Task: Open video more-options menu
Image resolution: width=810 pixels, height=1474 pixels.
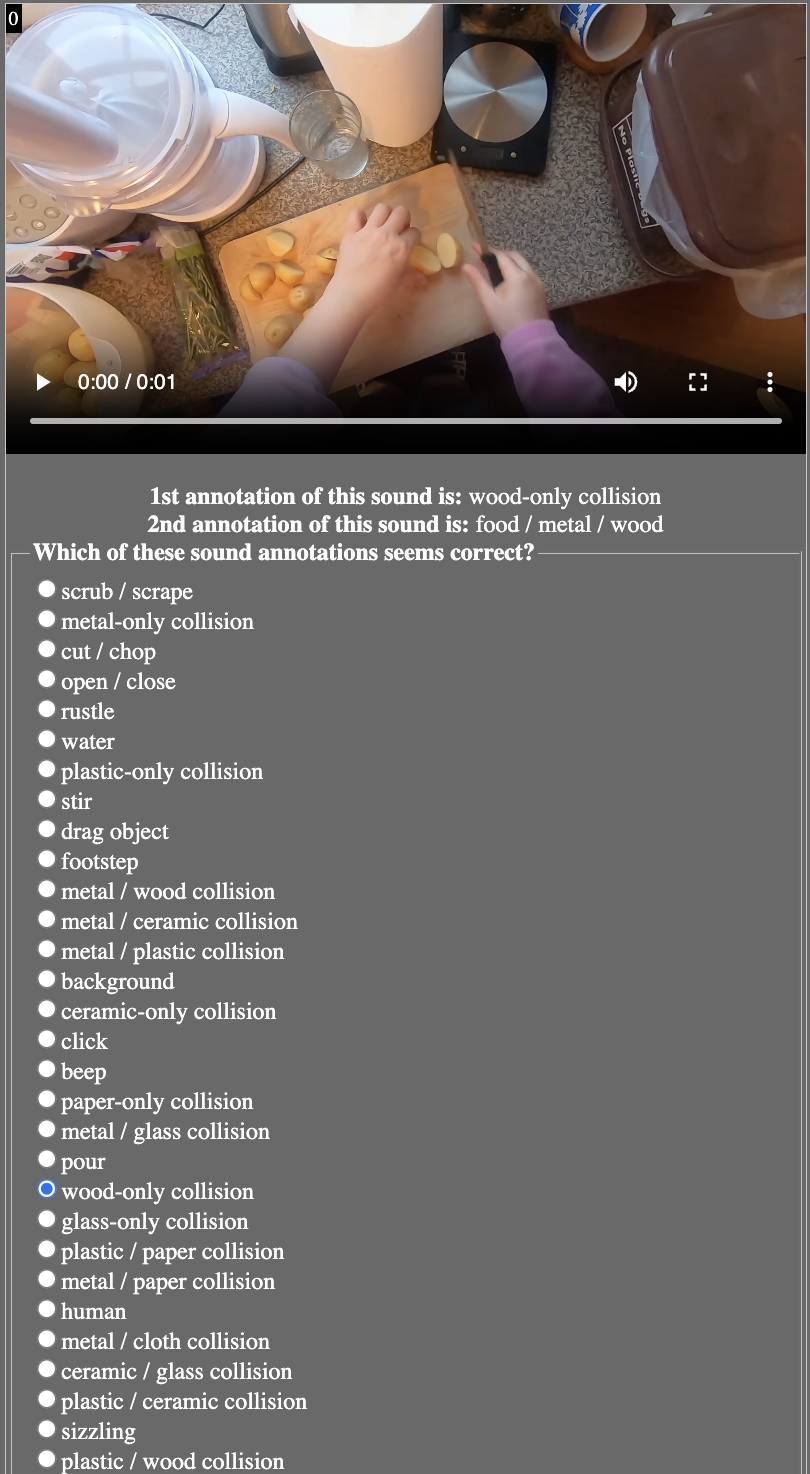Action: 770,382
